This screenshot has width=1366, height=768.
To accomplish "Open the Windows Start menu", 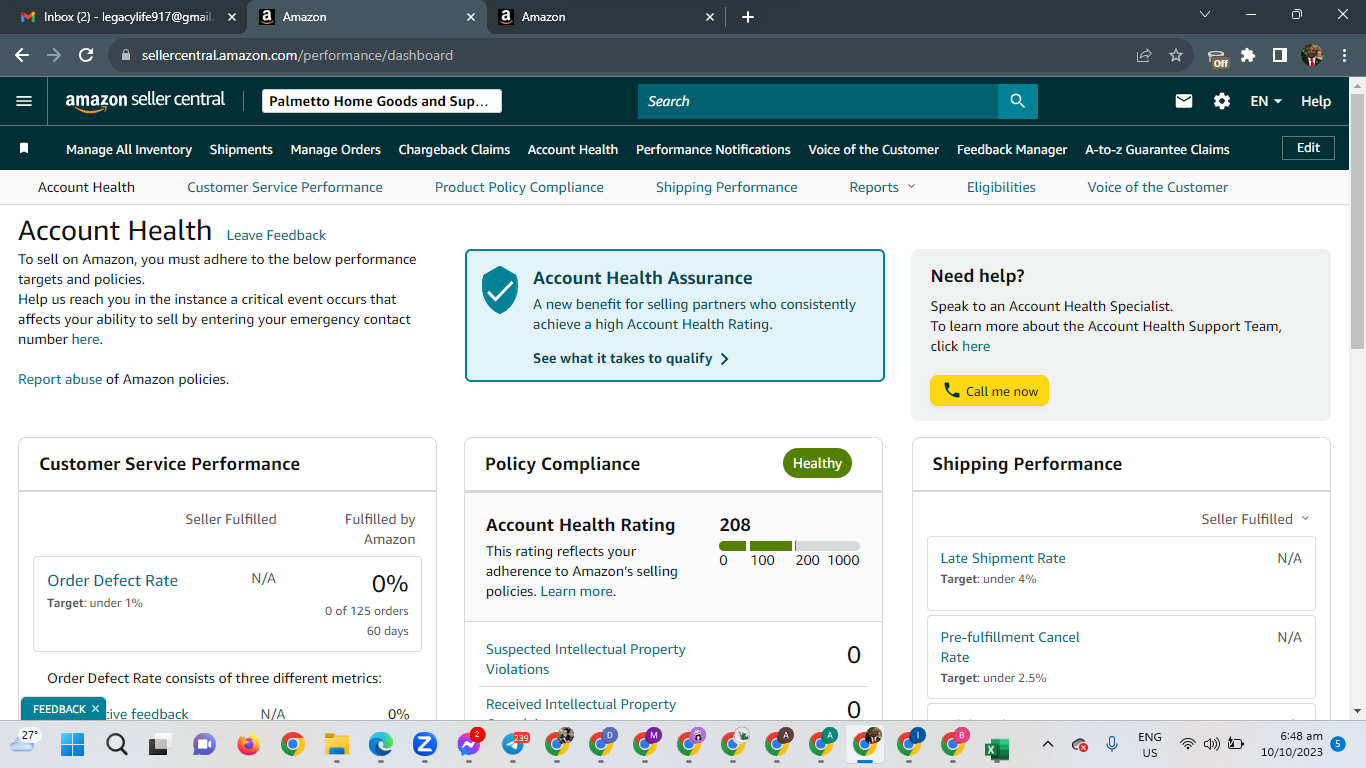I will click(72, 745).
